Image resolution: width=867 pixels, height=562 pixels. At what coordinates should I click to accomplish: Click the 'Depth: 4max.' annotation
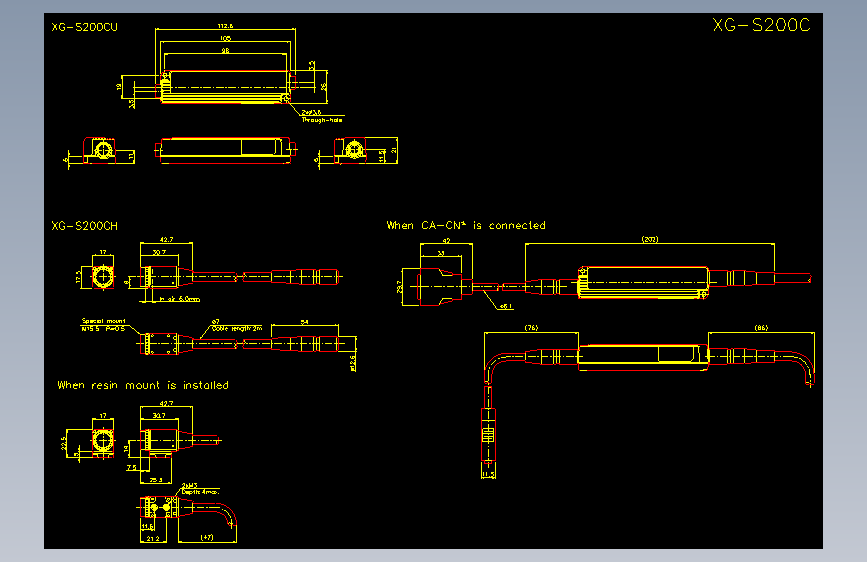pos(200,491)
